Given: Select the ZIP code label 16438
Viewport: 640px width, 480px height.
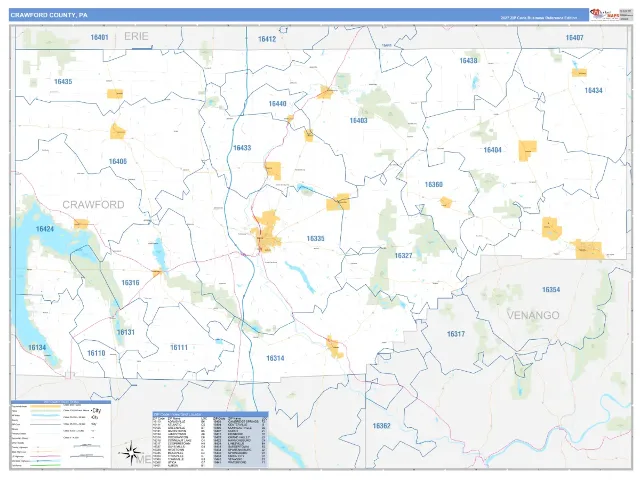Looking at the screenshot, I should [468, 60].
